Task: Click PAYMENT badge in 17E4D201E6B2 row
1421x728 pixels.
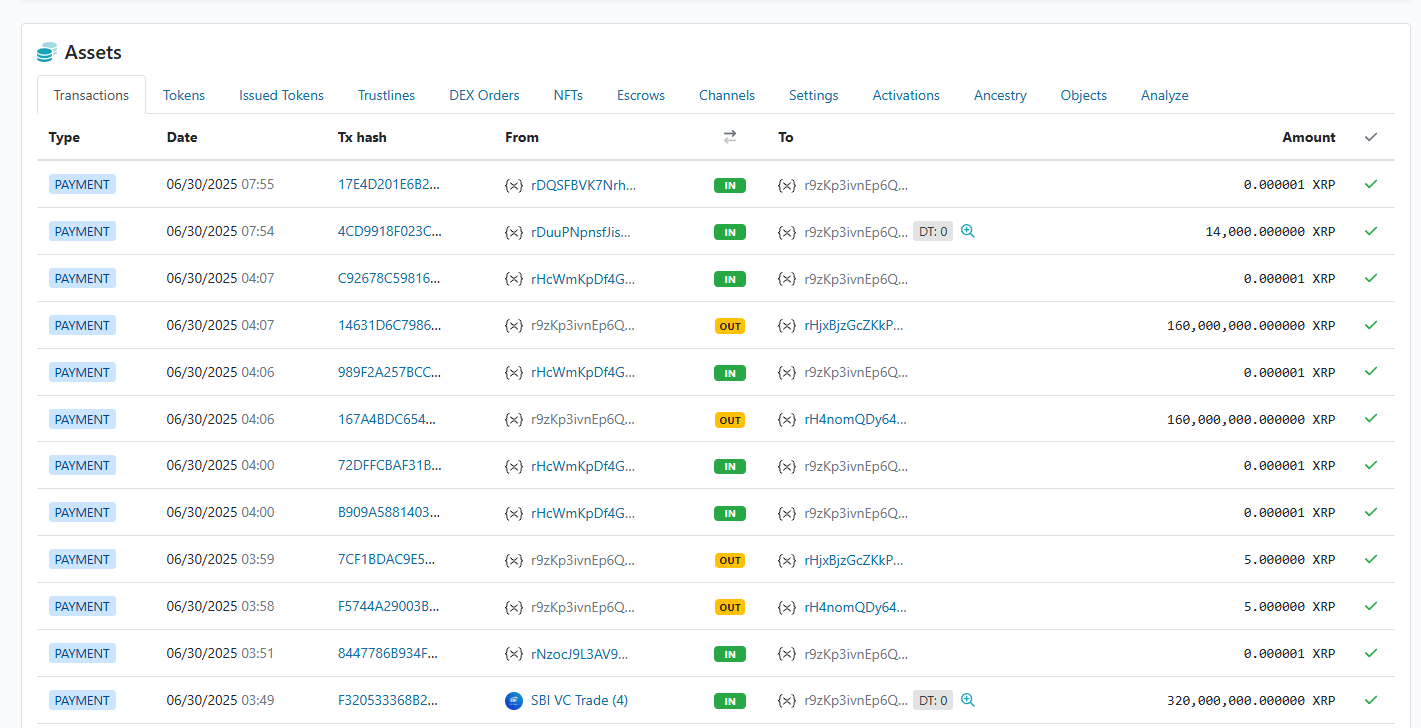Action: (82, 184)
